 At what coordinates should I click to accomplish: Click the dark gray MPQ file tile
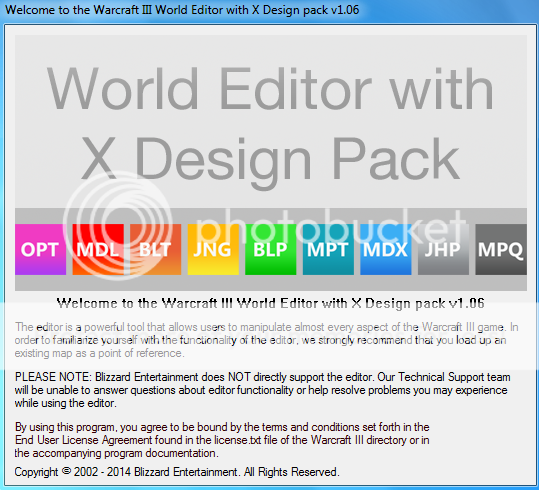pos(501,249)
